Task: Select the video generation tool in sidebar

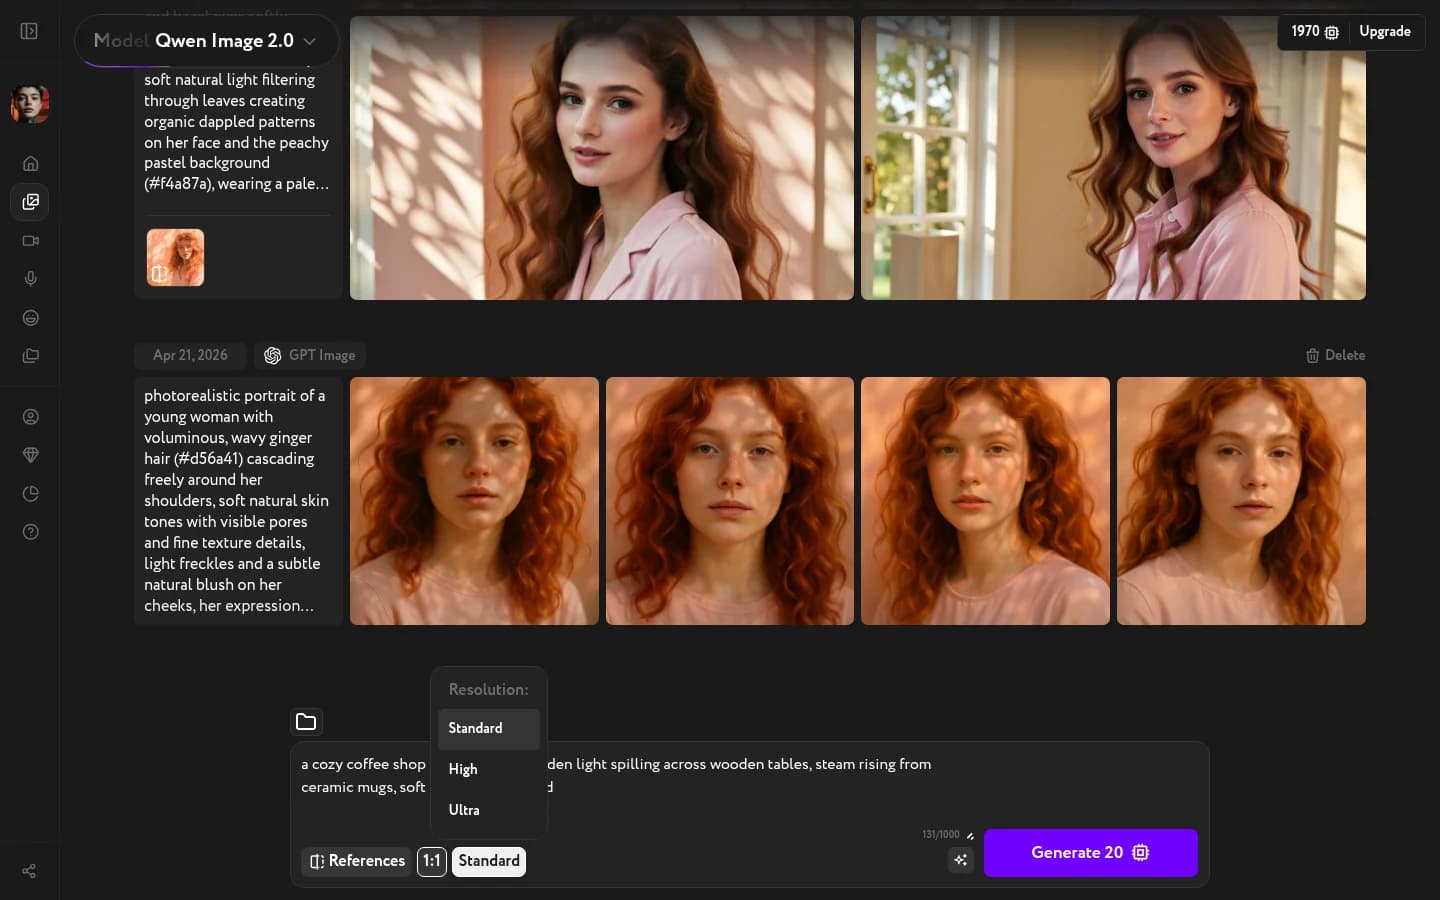Action: pos(30,240)
